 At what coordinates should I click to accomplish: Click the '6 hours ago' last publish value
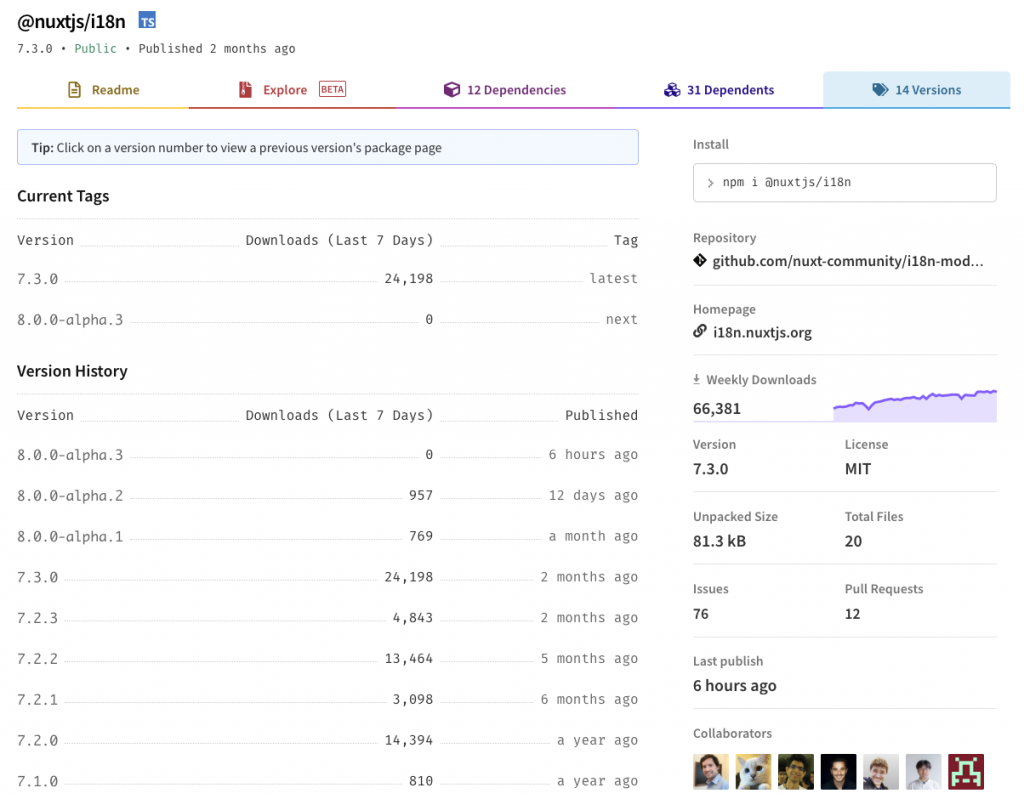click(735, 685)
